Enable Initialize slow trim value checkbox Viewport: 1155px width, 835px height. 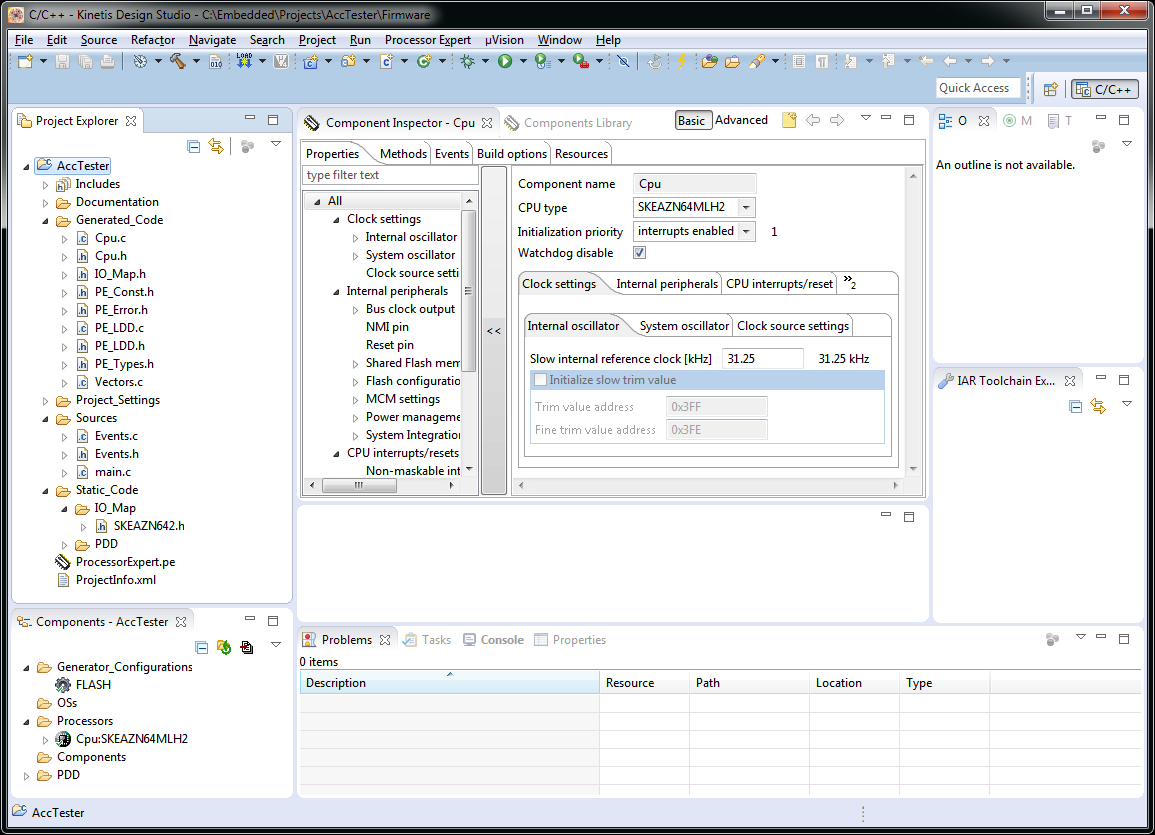click(x=541, y=380)
